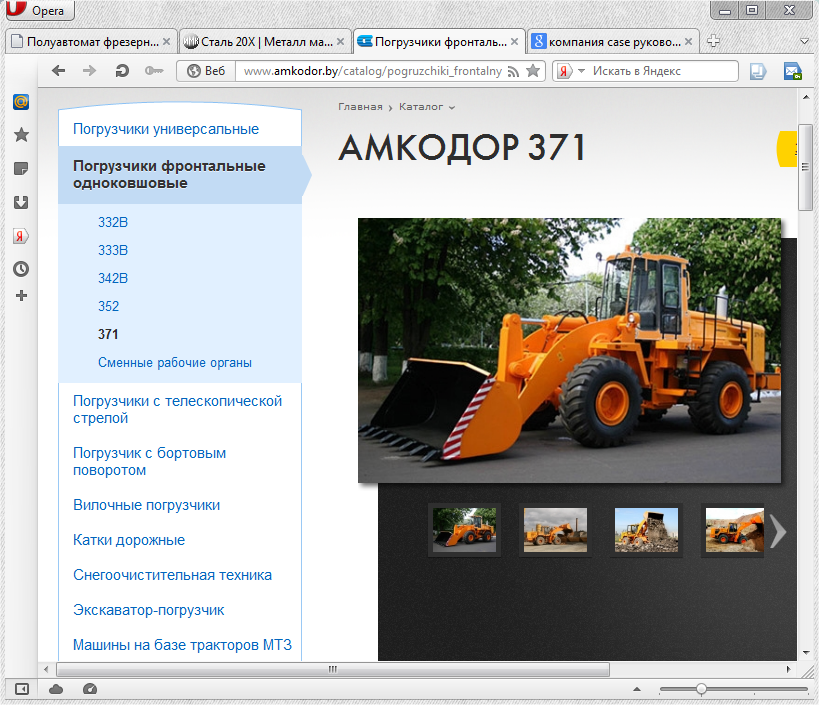Viewport: 819px width, 705px height.
Task: Toggle Opera Turbo speedometer icon
Action: coord(90,689)
